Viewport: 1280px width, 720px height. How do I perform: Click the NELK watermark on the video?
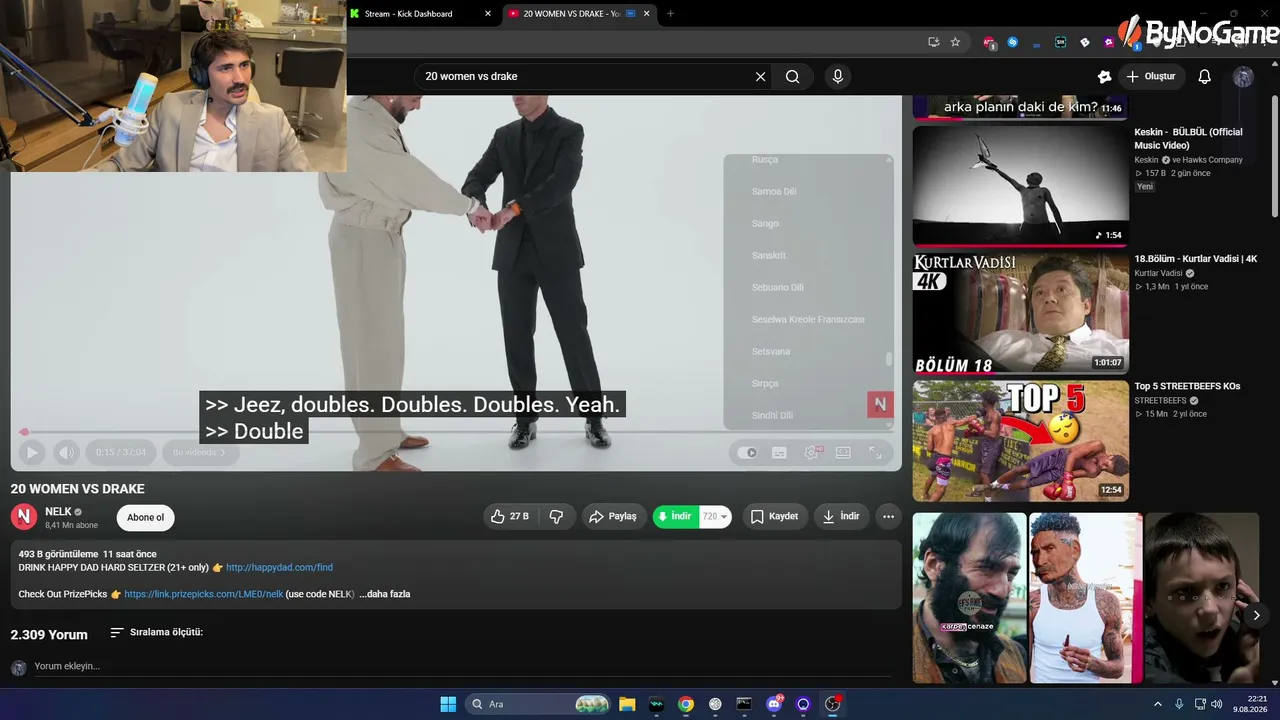(880, 404)
